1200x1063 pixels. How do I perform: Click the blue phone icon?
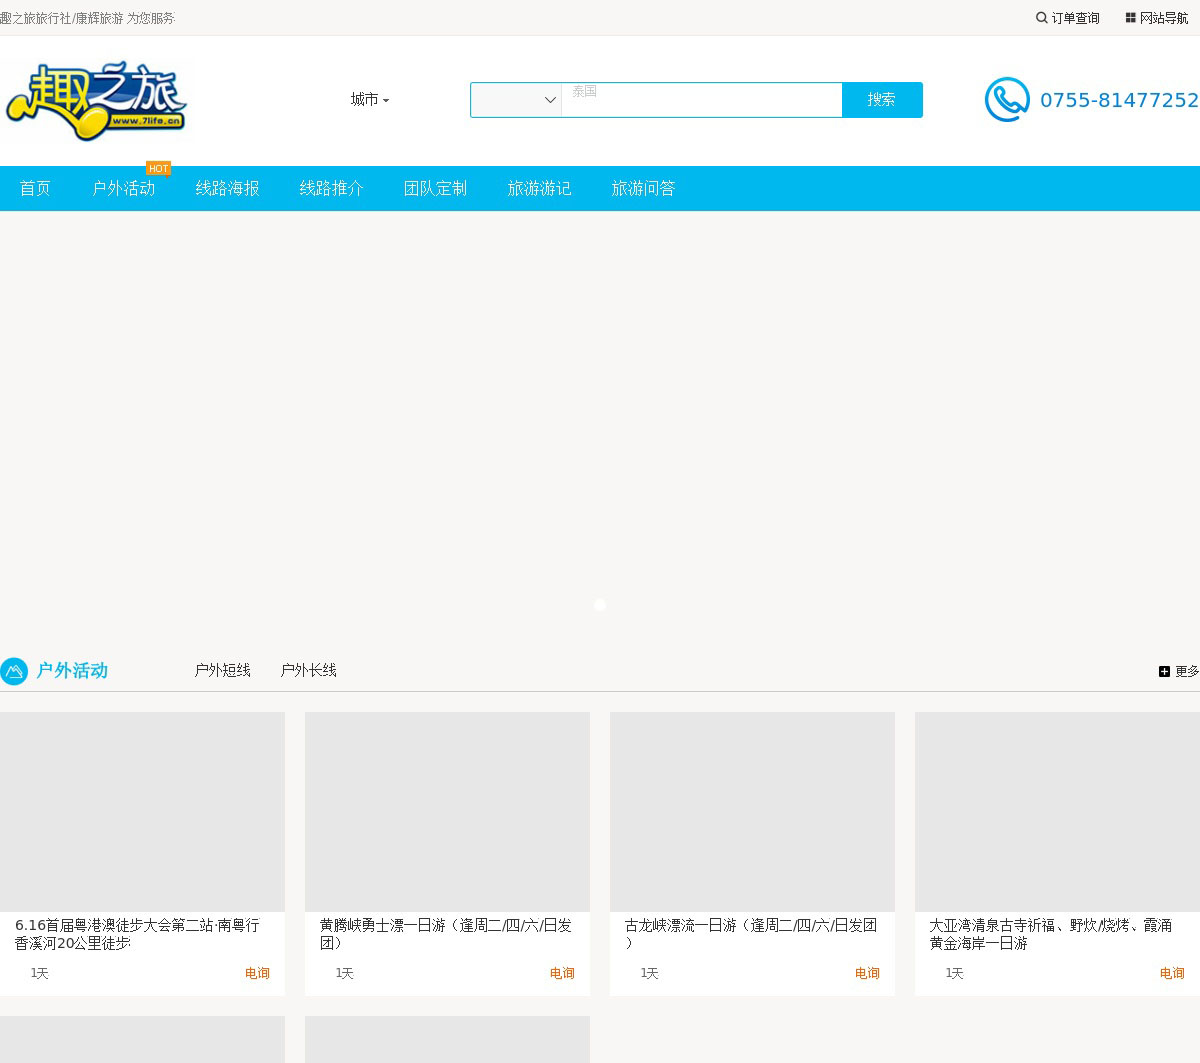[x=1007, y=100]
